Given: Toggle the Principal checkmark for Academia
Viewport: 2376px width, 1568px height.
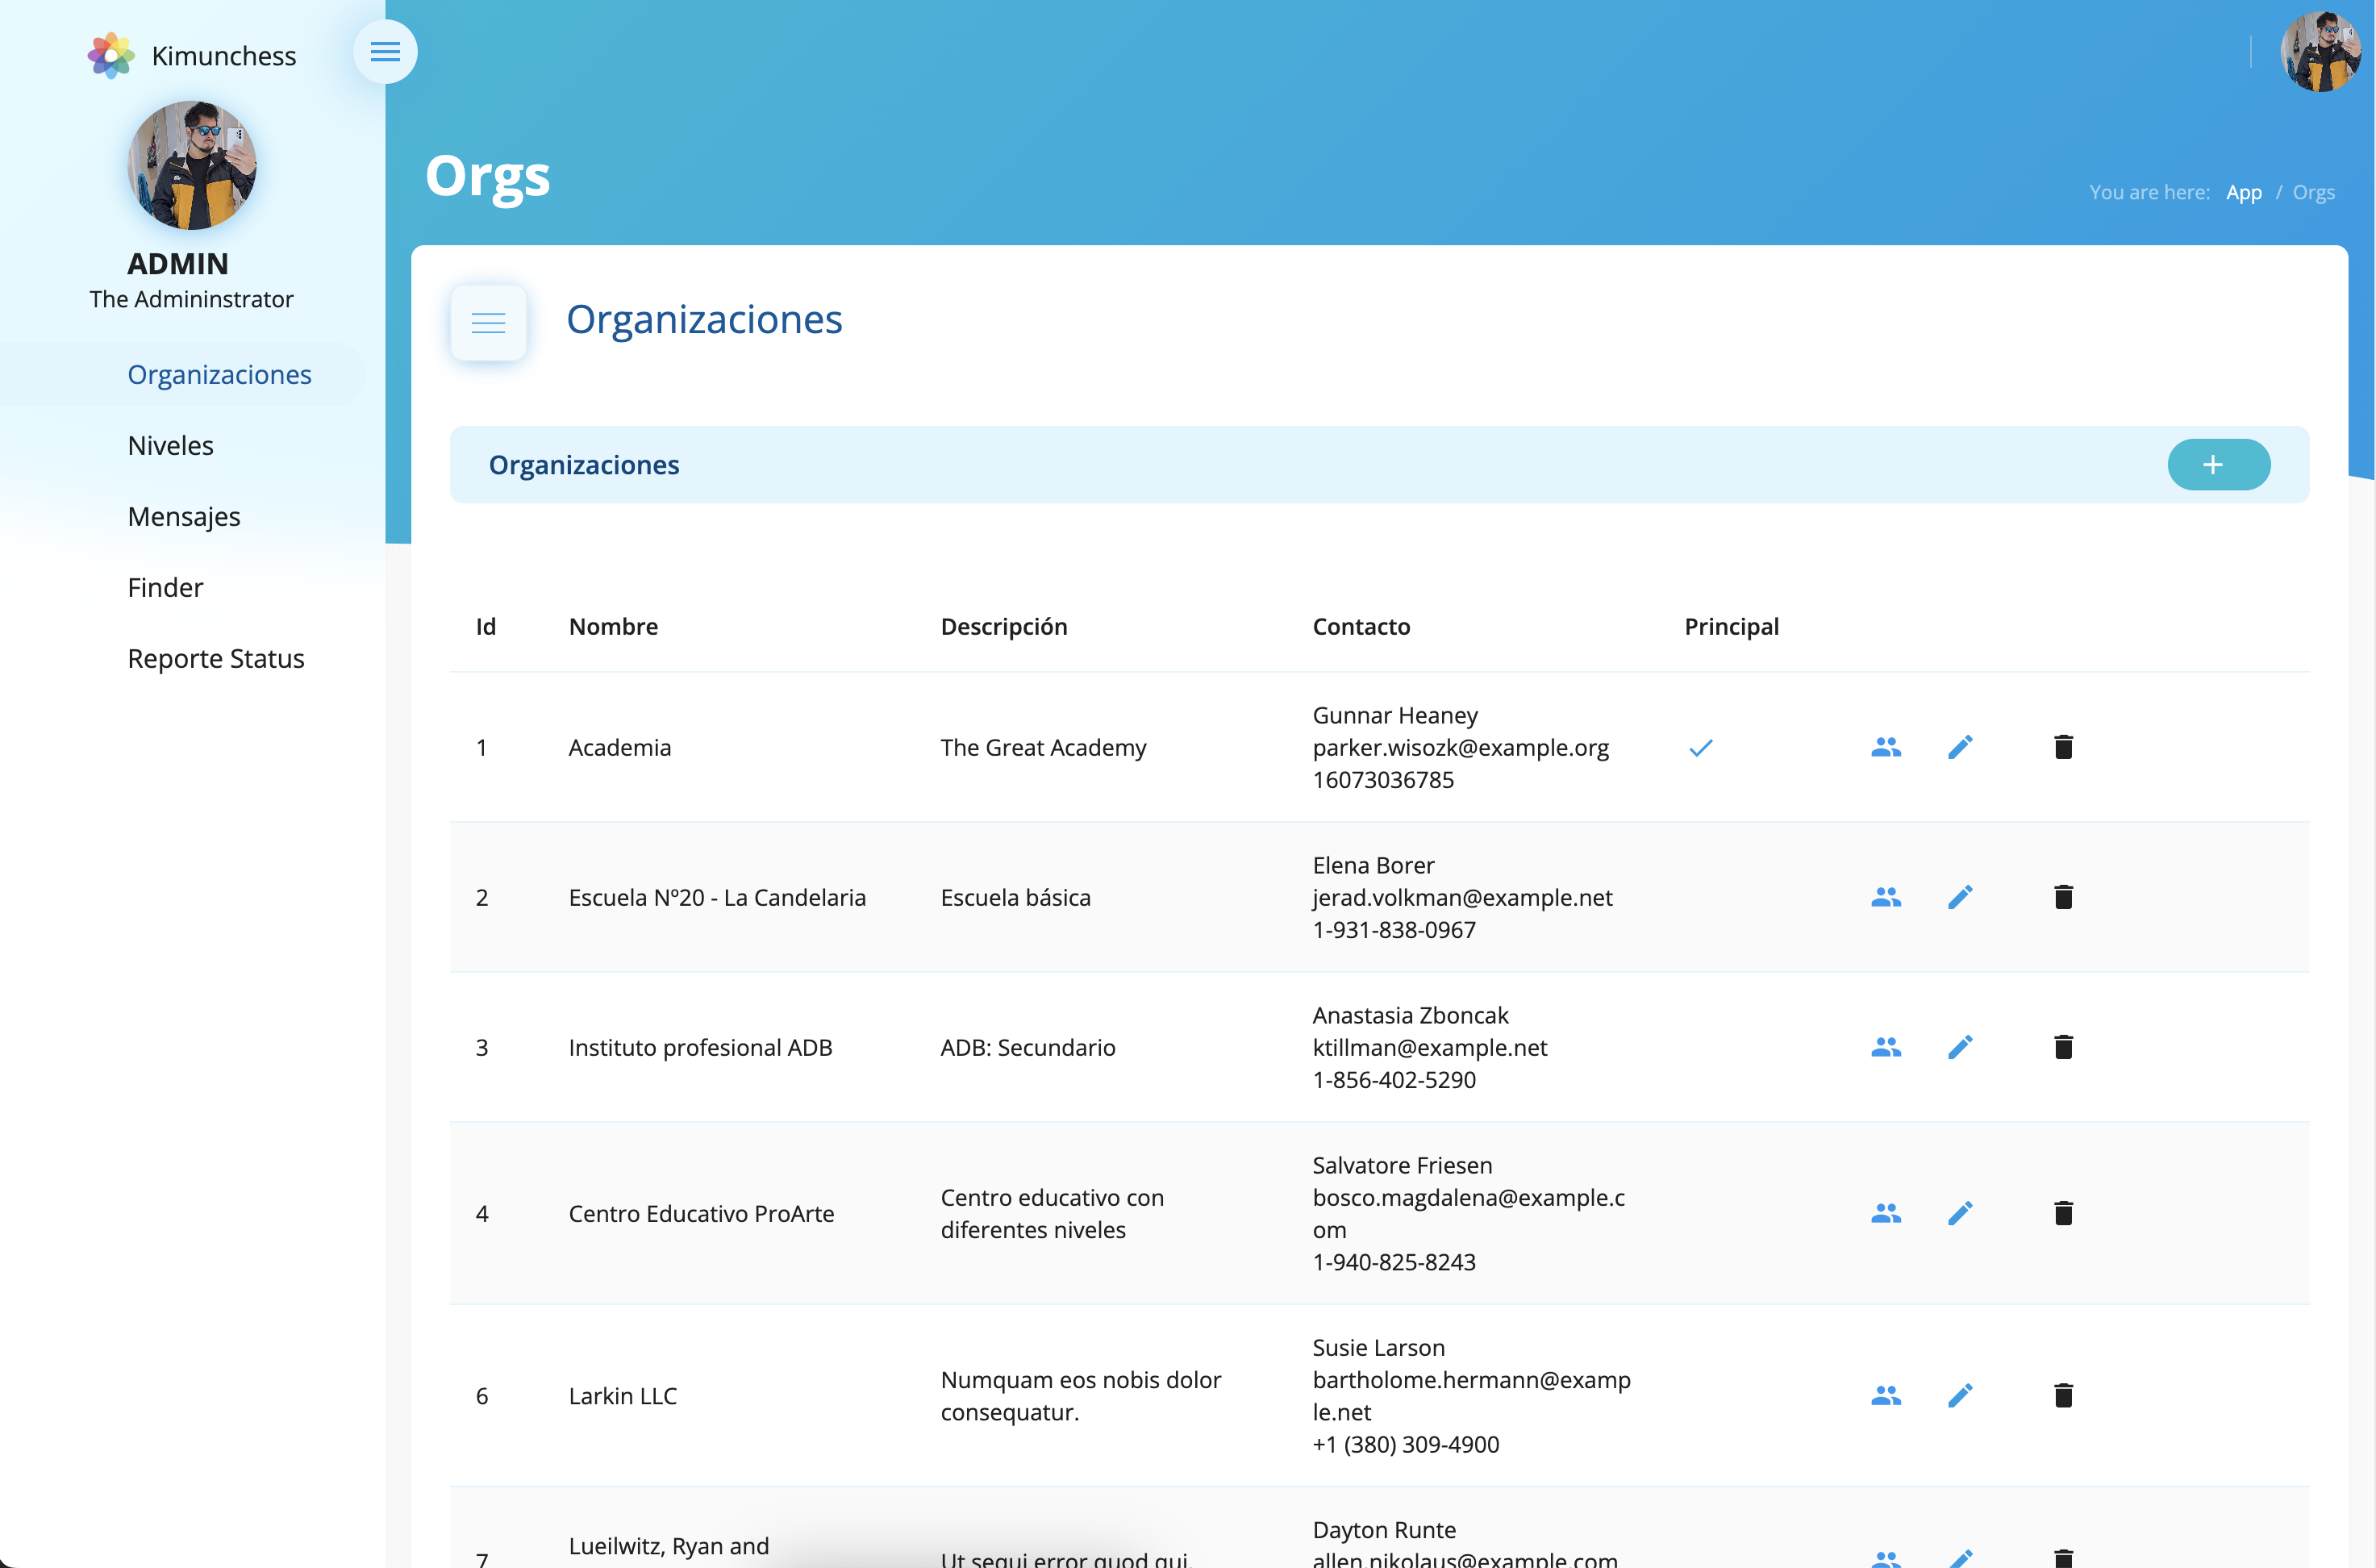Looking at the screenshot, I should [x=1700, y=748].
